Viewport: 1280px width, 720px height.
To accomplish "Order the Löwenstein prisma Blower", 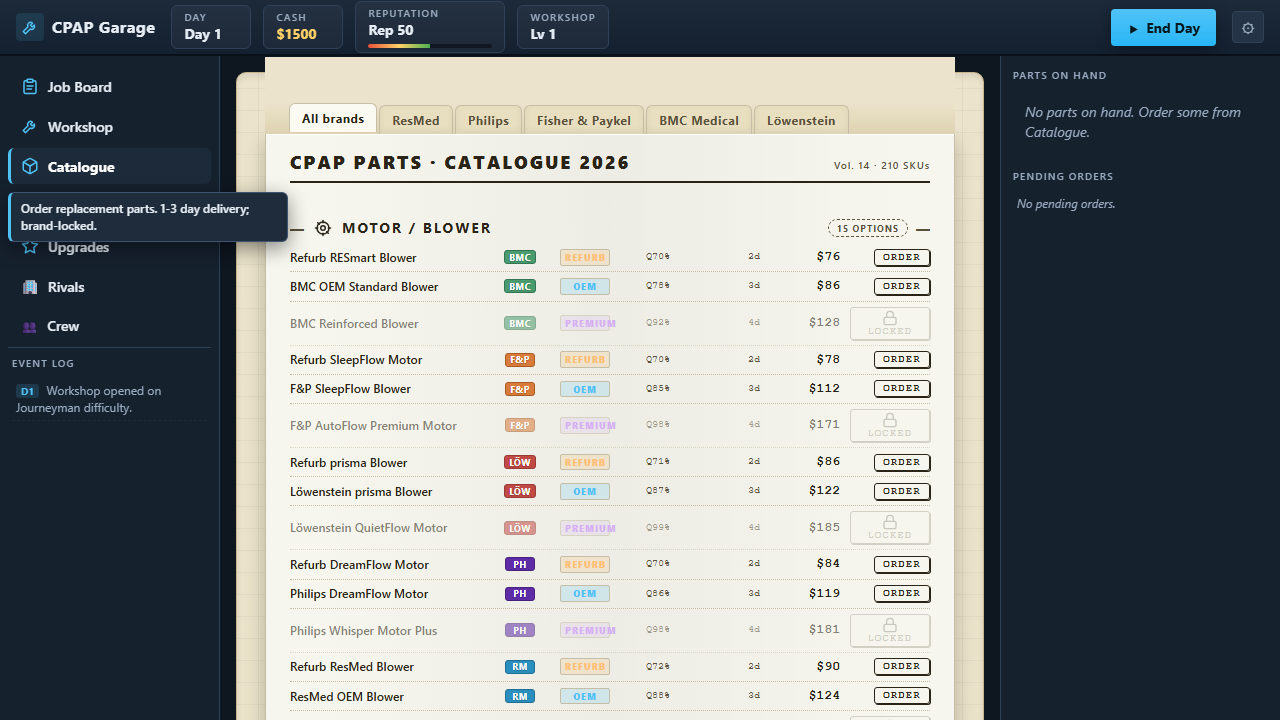I will click(x=902, y=491).
